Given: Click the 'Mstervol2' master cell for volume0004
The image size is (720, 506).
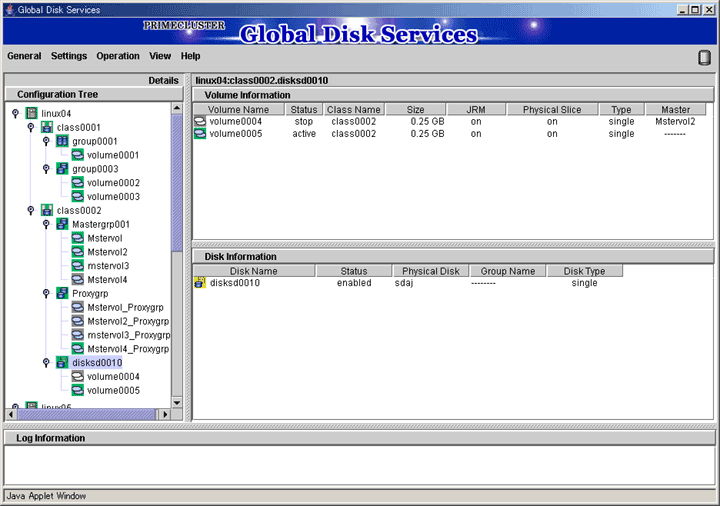Looking at the screenshot, I should tap(675, 121).
